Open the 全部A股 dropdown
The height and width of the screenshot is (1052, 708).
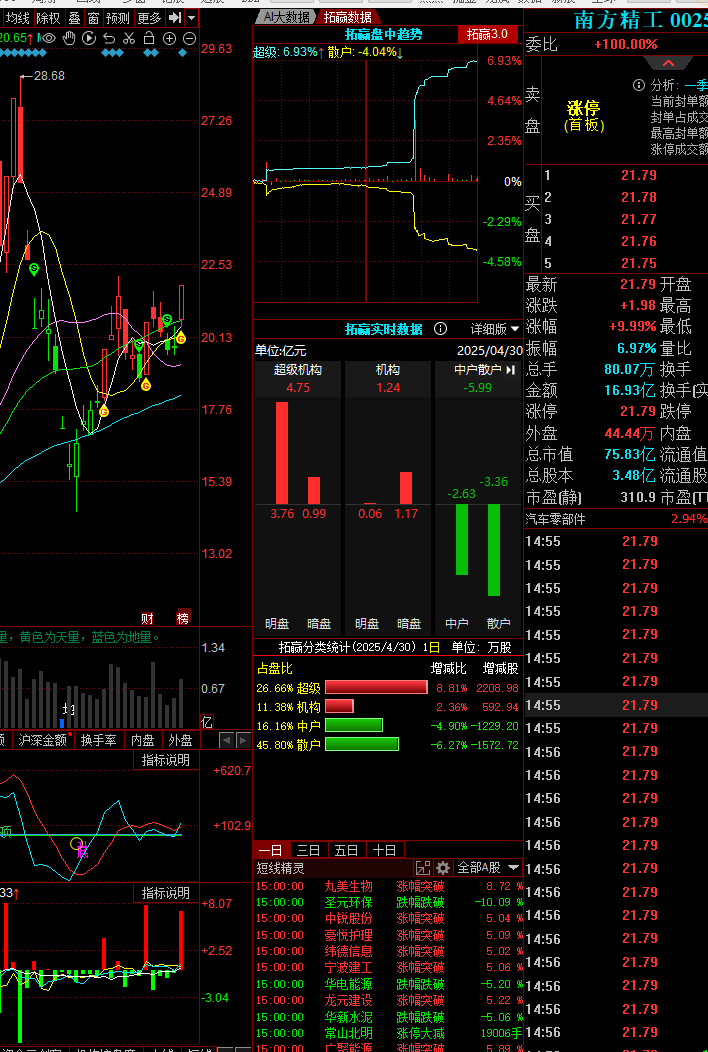[488, 867]
